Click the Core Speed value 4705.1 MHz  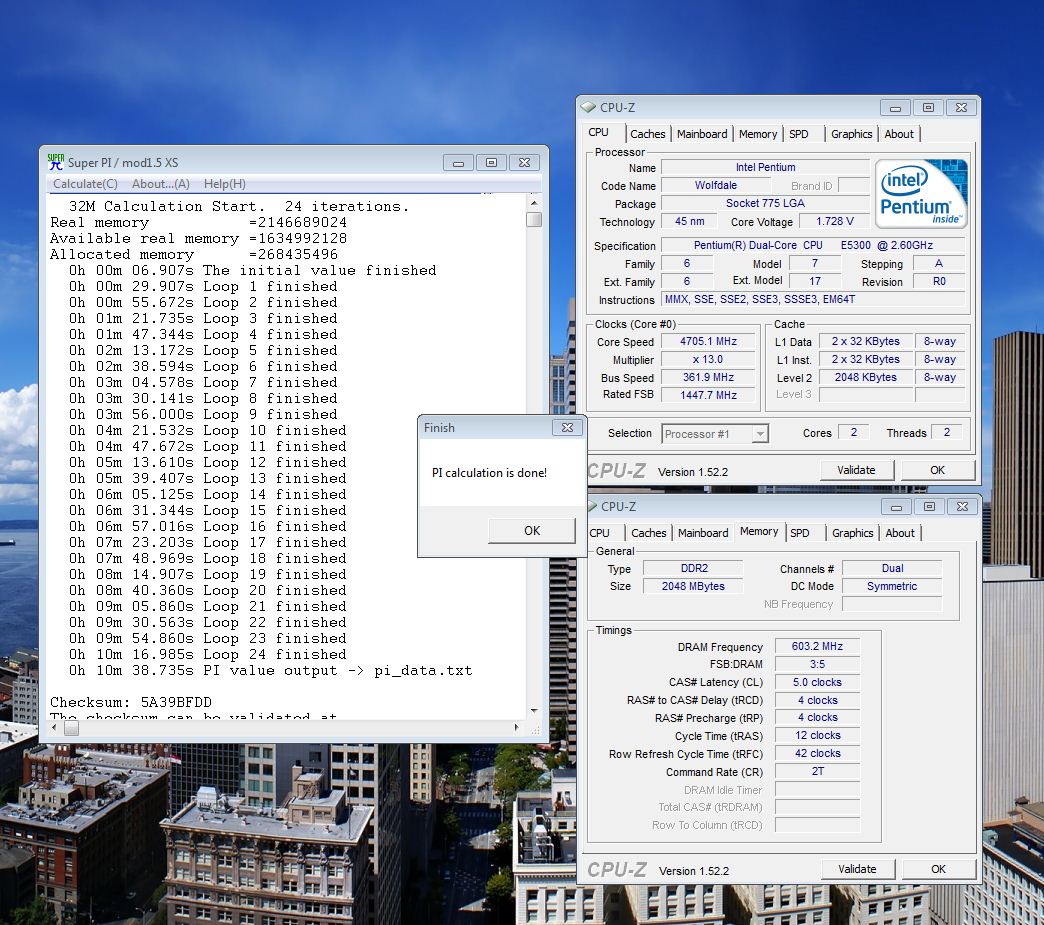708,342
